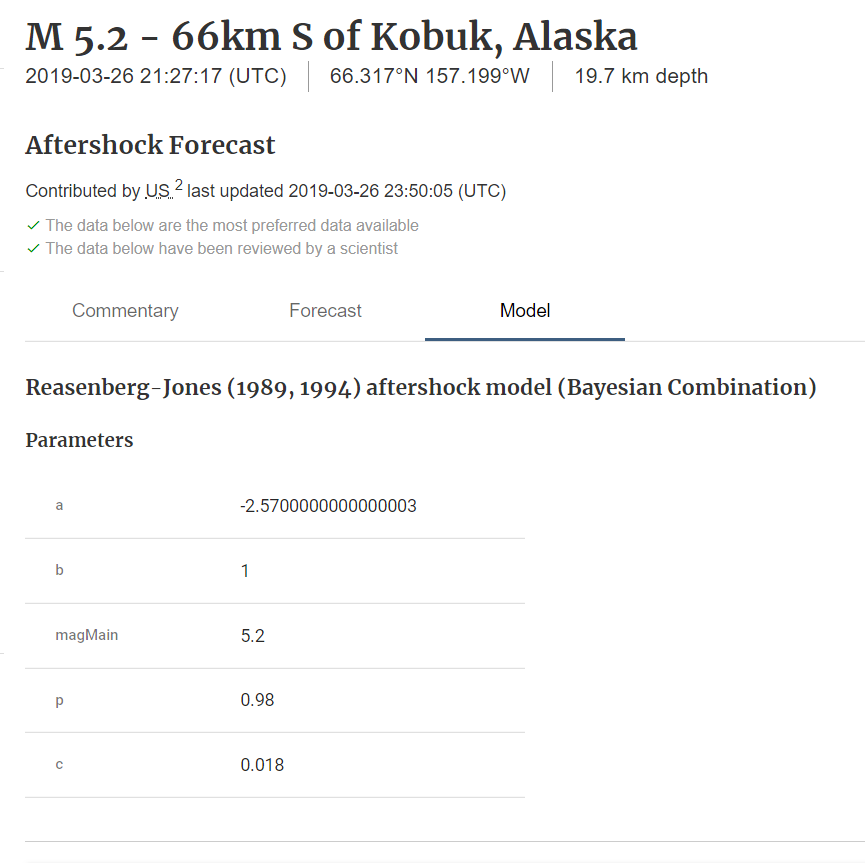Screen dimensions: 865x863
Task: Click the Aftershock Forecast heading
Action: (150, 145)
